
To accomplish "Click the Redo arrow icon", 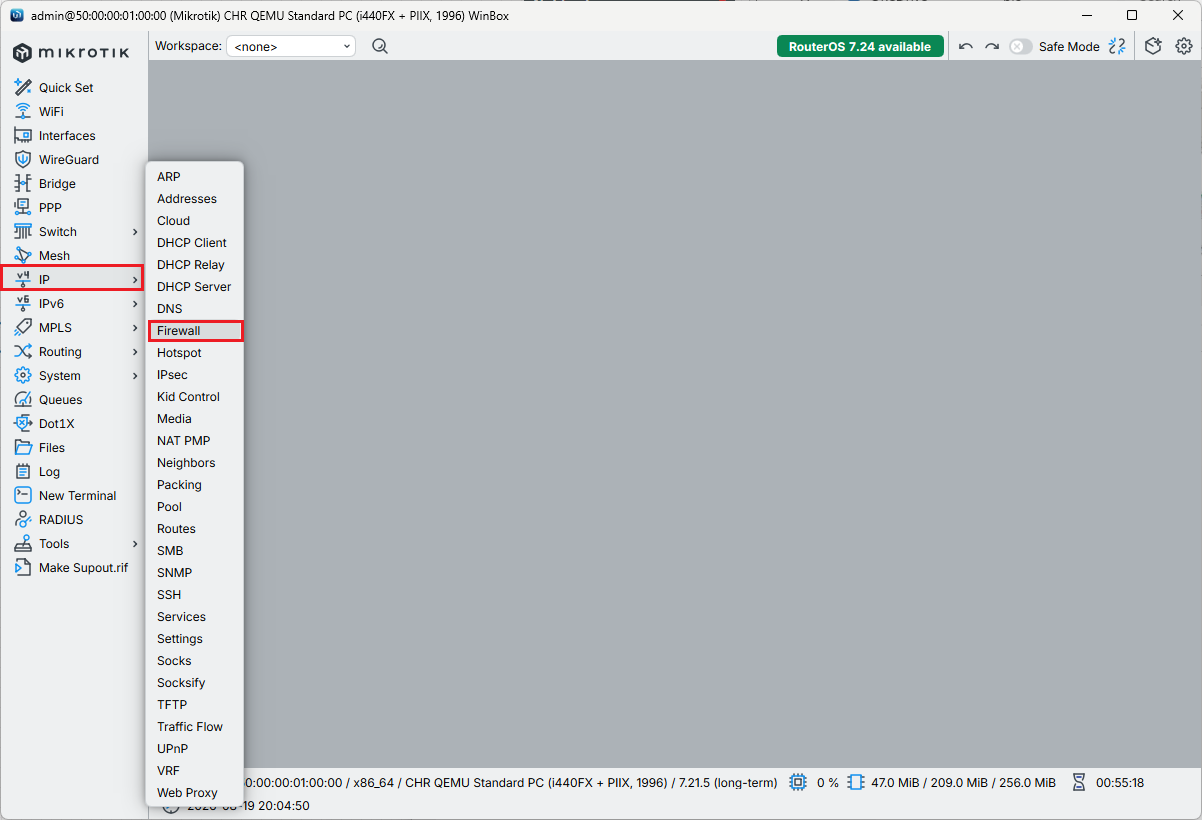I will [992, 46].
